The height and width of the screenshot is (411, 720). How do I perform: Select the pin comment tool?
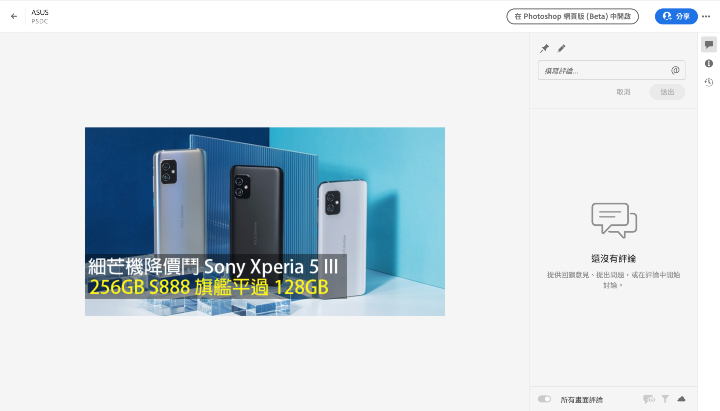(545, 48)
